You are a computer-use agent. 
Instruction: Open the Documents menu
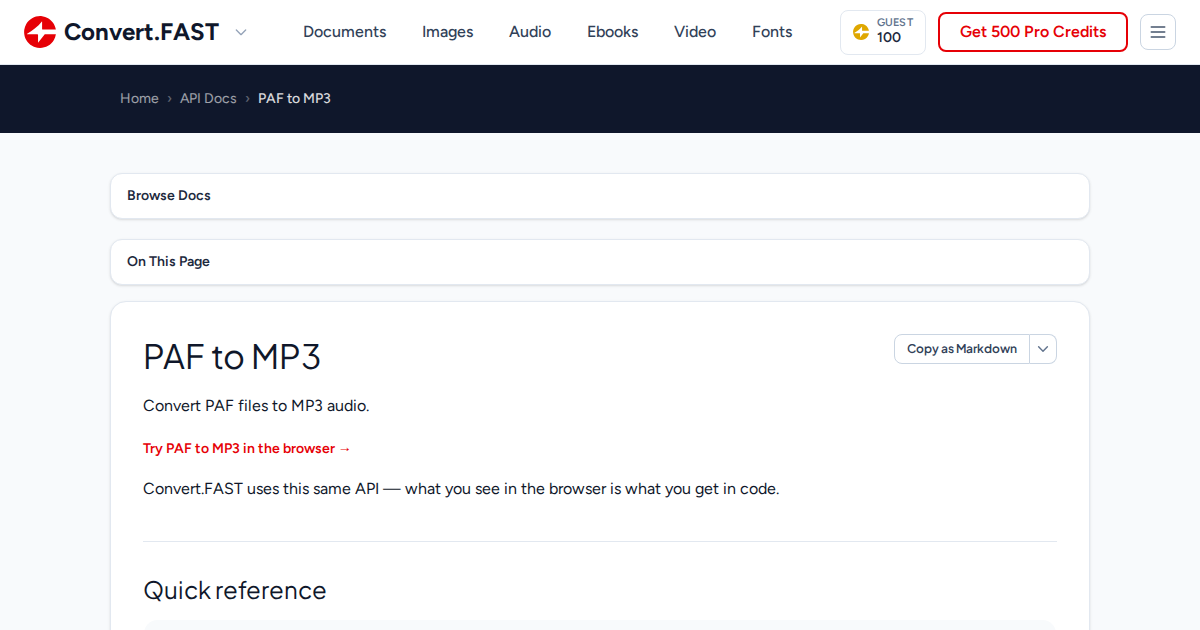345,32
